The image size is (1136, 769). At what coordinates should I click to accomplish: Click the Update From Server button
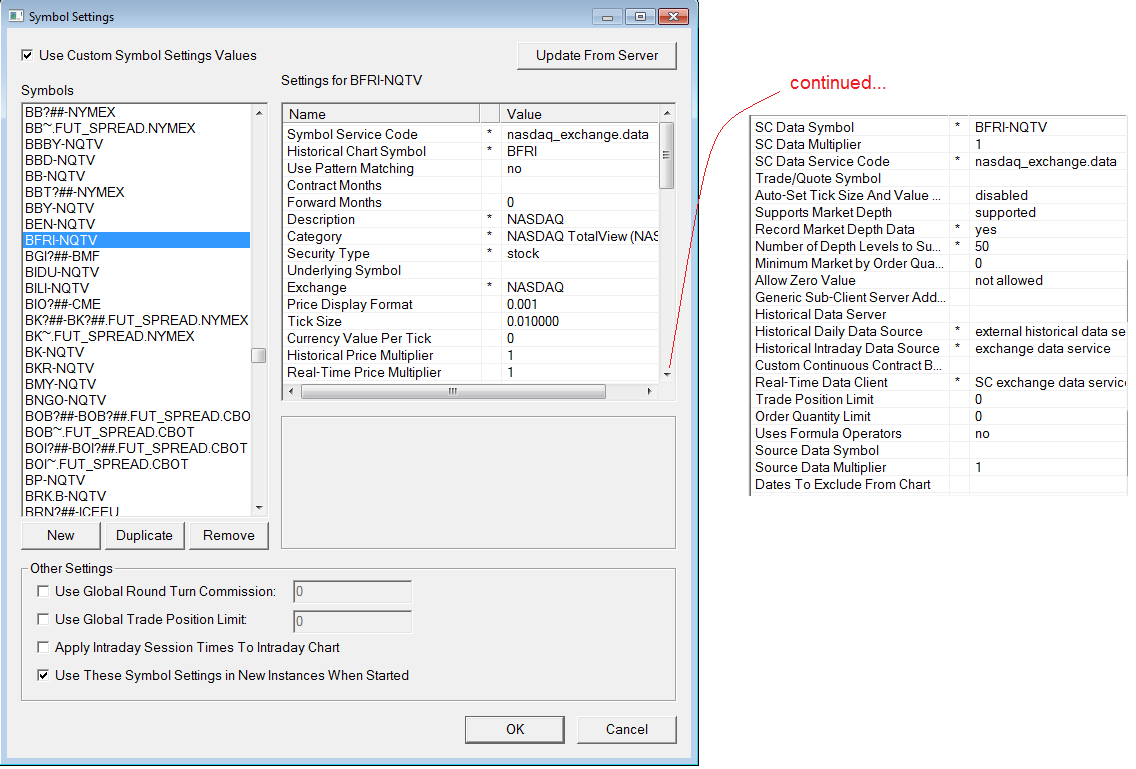(x=597, y=56)
